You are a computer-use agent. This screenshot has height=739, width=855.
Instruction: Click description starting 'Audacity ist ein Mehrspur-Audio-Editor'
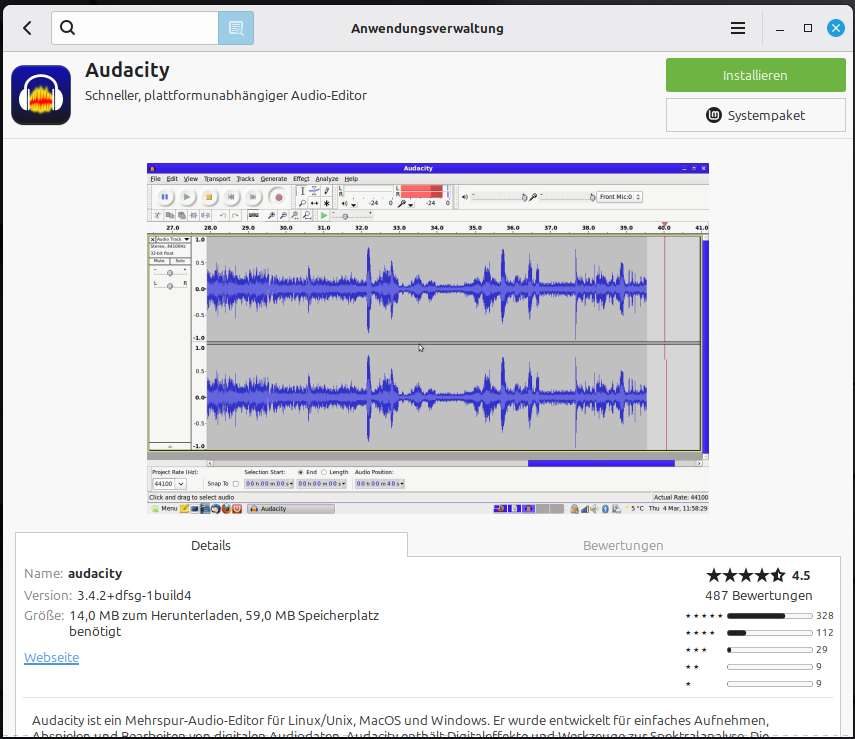point(400,728)
